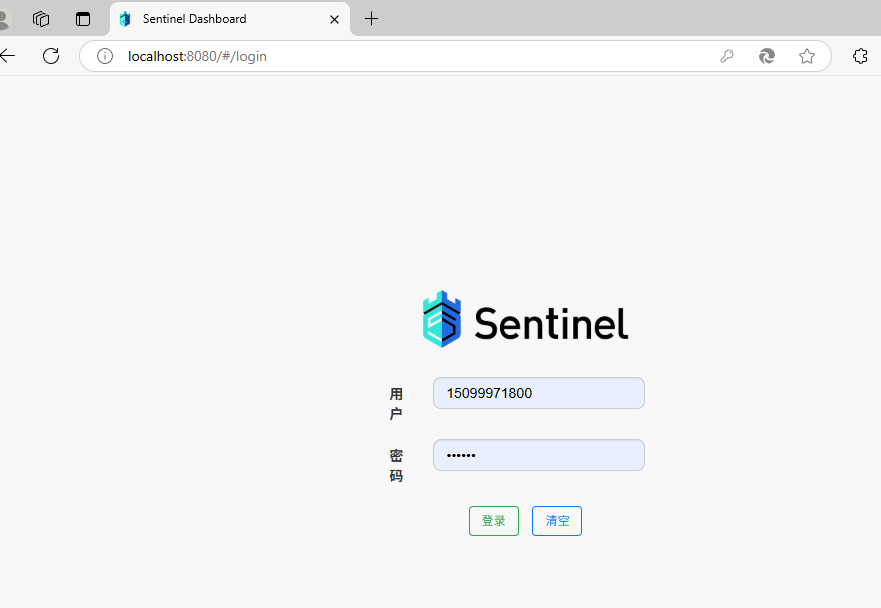Screen dimensions: 881x608
Task: Reload the Sentinel login page
Action: (x=51, y=56)
